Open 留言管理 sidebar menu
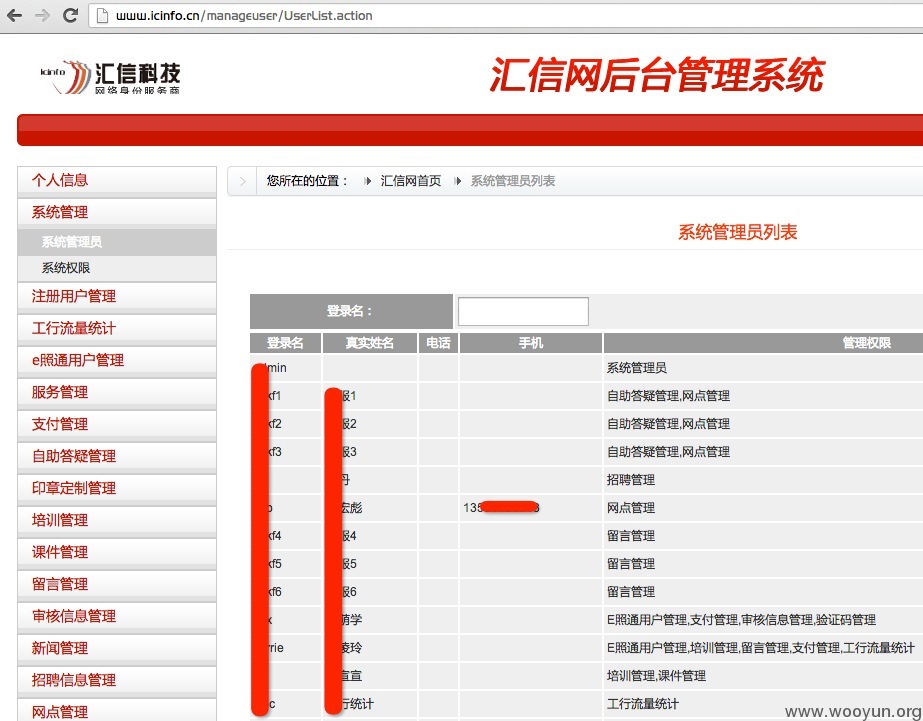Viewport: 923px width, 721px height. tap(117, 584)
